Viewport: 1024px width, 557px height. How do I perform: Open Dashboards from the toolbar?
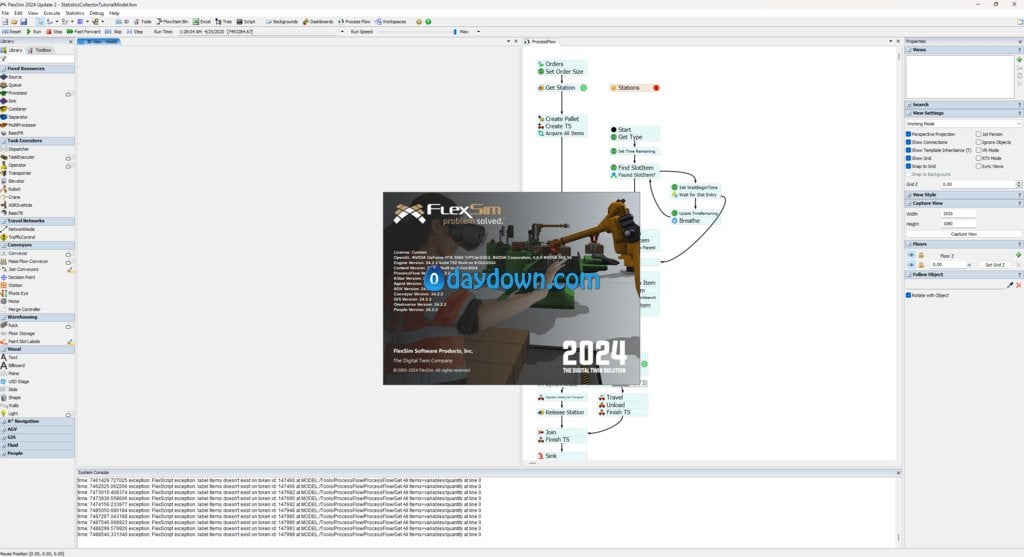click(318, 22)
